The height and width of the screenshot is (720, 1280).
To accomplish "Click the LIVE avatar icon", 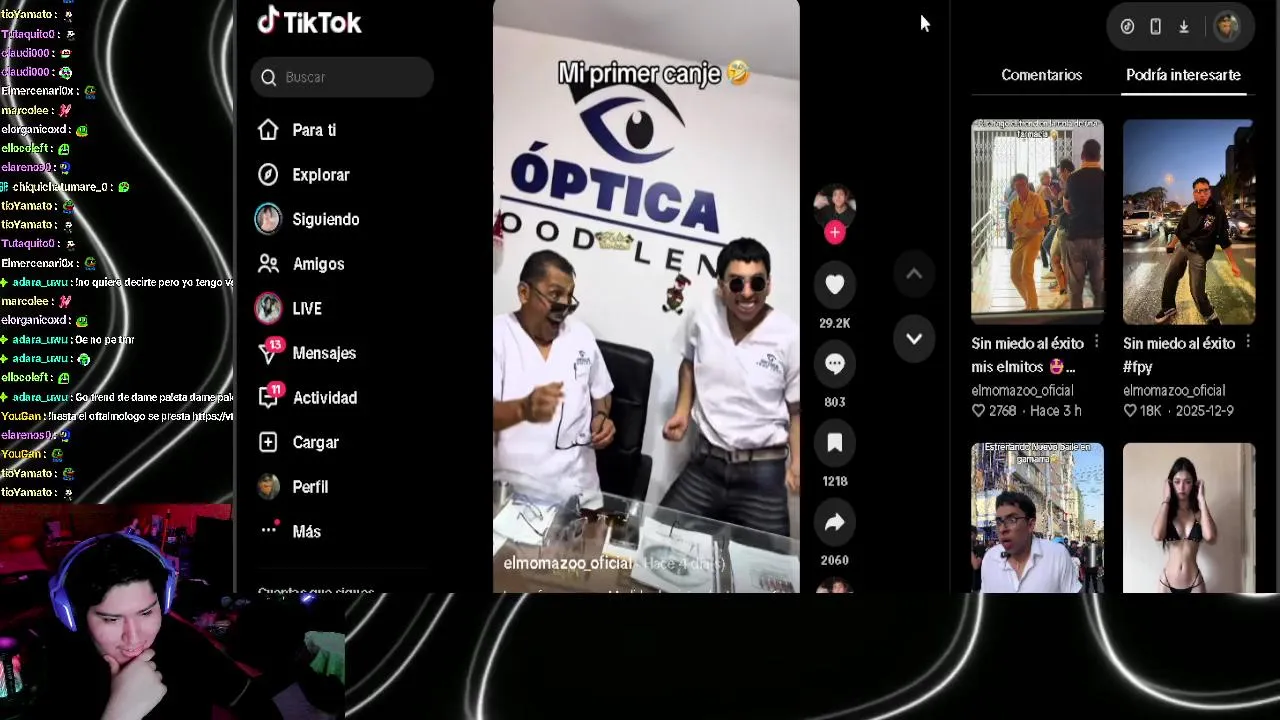I will point(268,308).
